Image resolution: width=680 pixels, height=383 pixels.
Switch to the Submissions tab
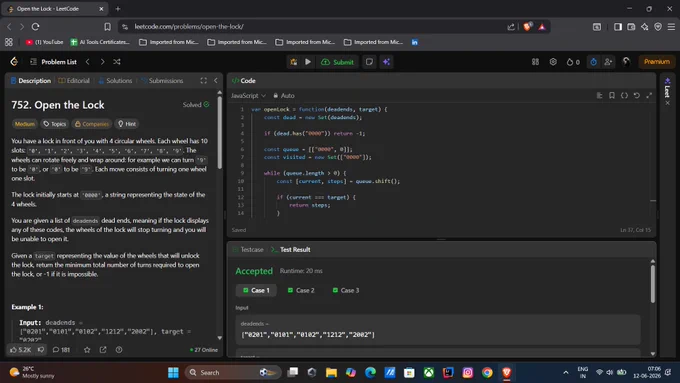point(162,81)
